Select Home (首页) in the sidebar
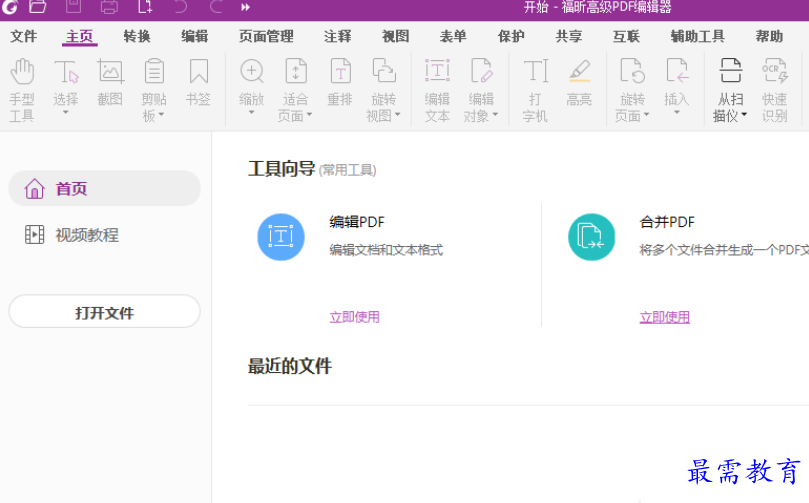 (104, 188)
